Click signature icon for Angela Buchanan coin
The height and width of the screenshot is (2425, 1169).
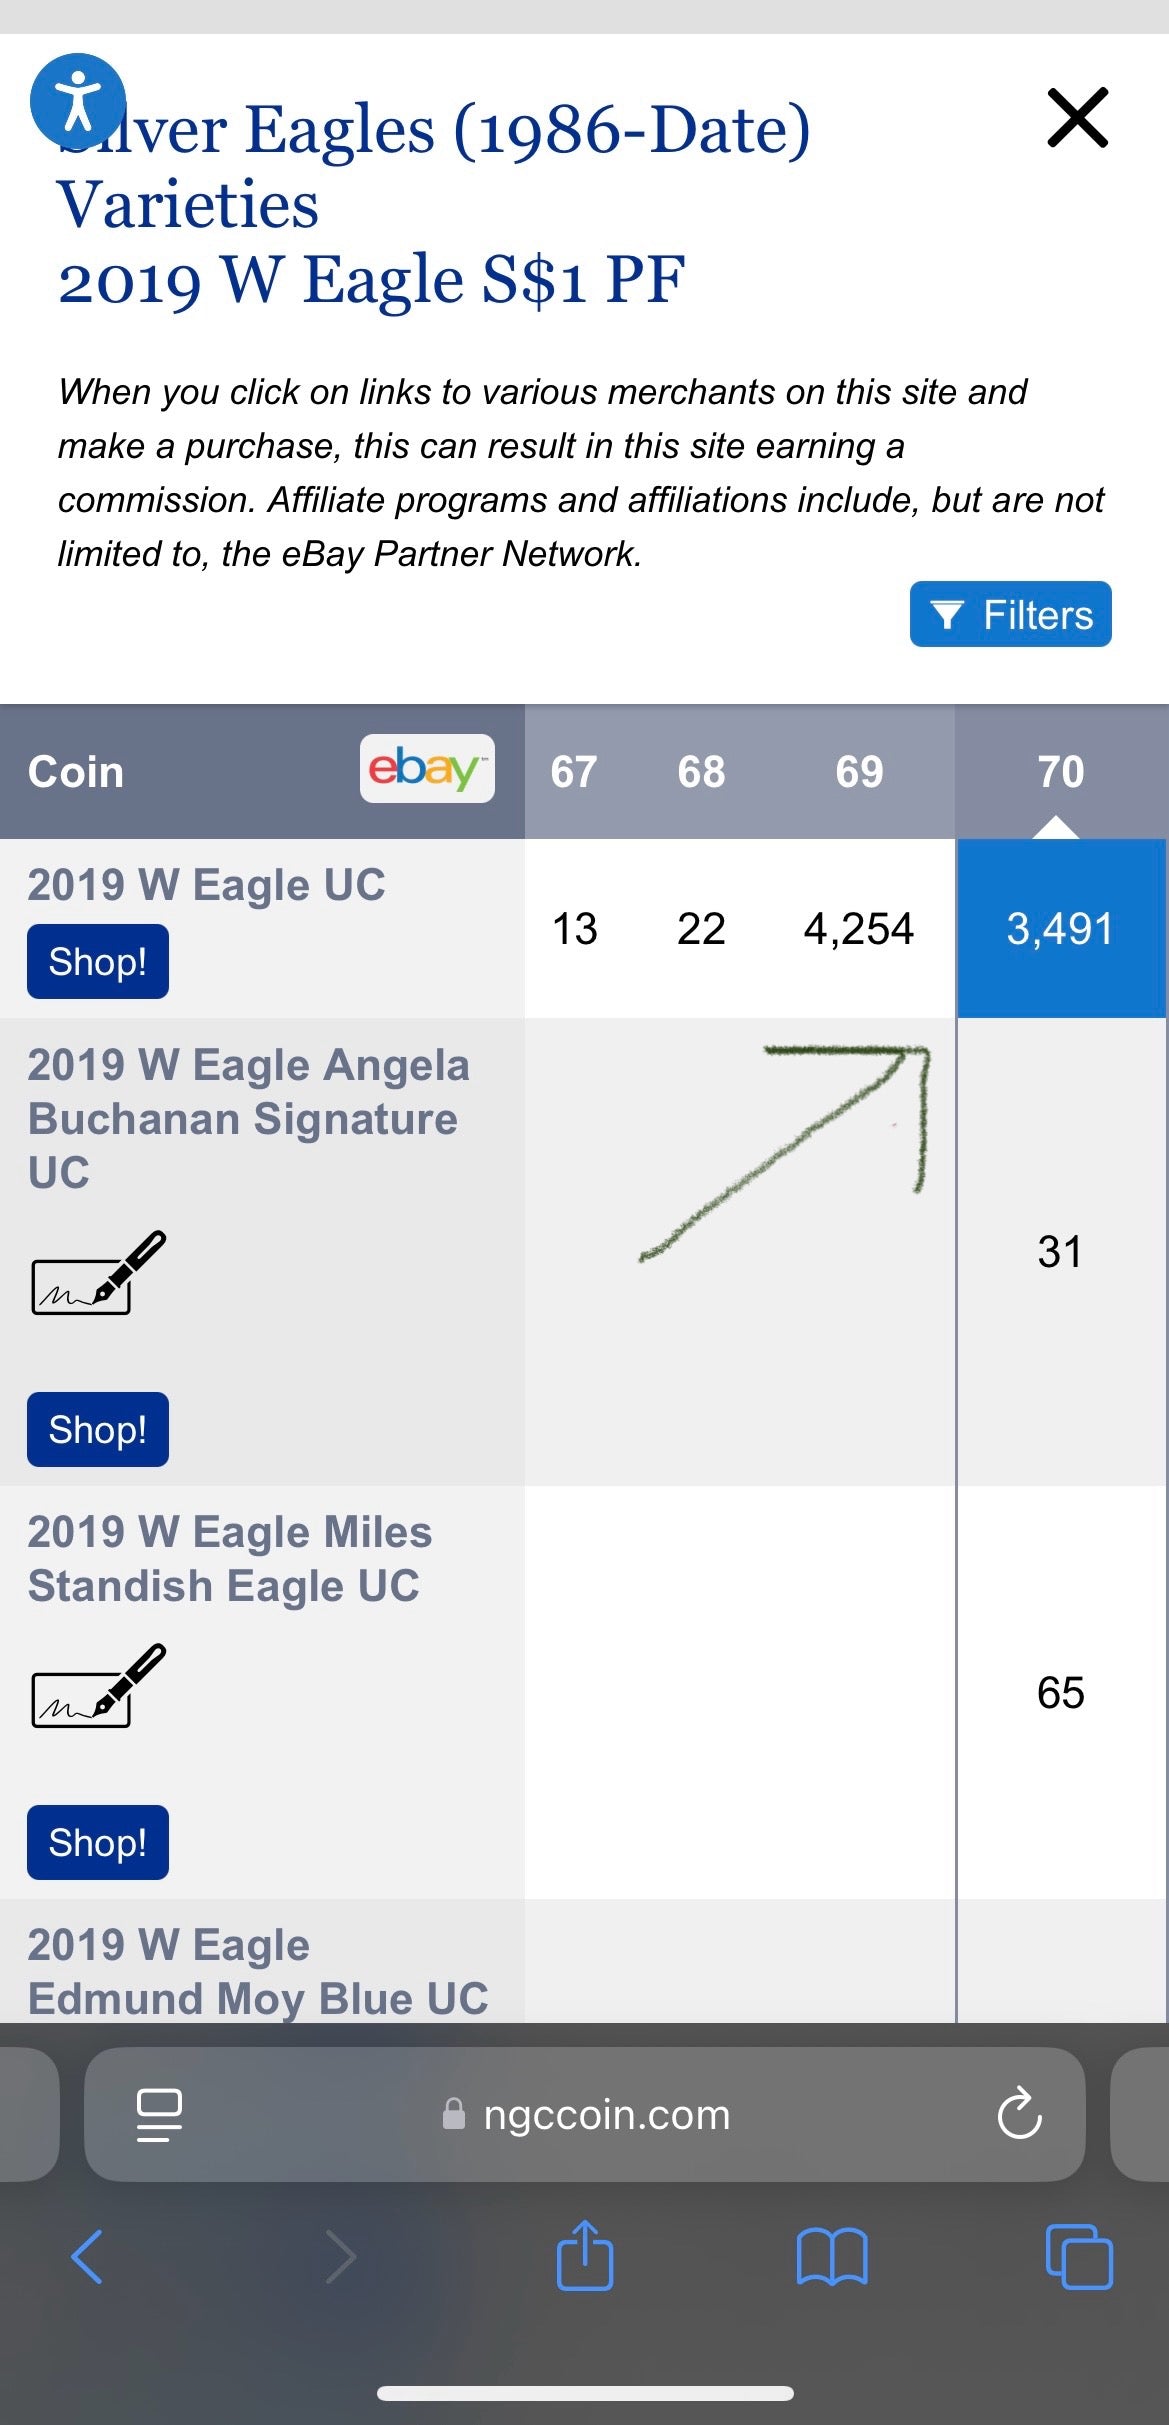tap(98, 1273)
